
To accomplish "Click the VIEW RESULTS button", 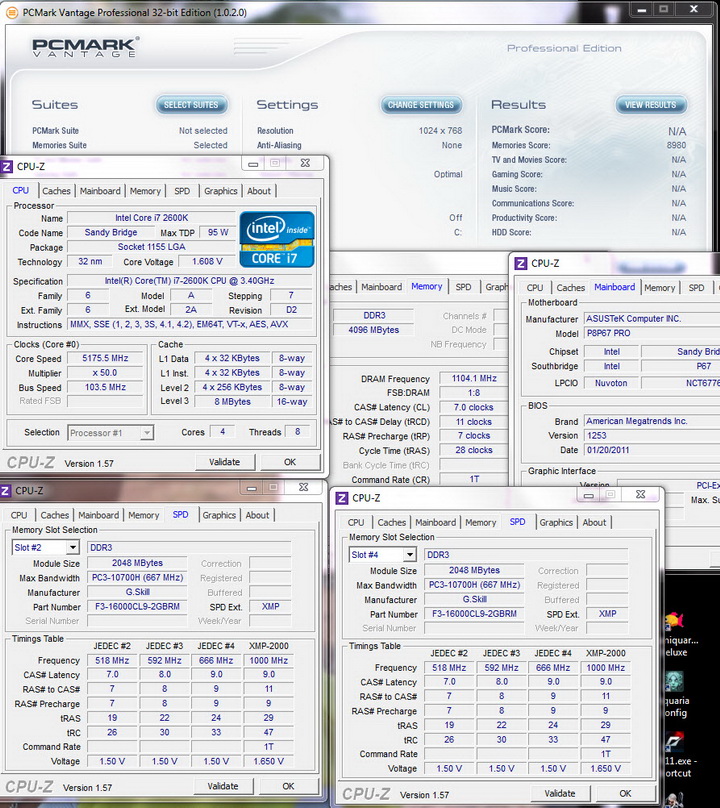I will coord(650,105).
